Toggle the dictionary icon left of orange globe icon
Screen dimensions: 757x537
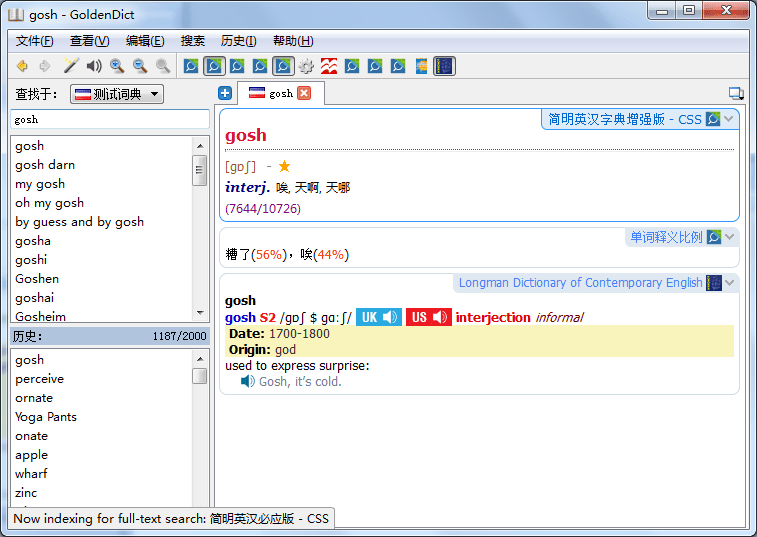click(398, 66)
